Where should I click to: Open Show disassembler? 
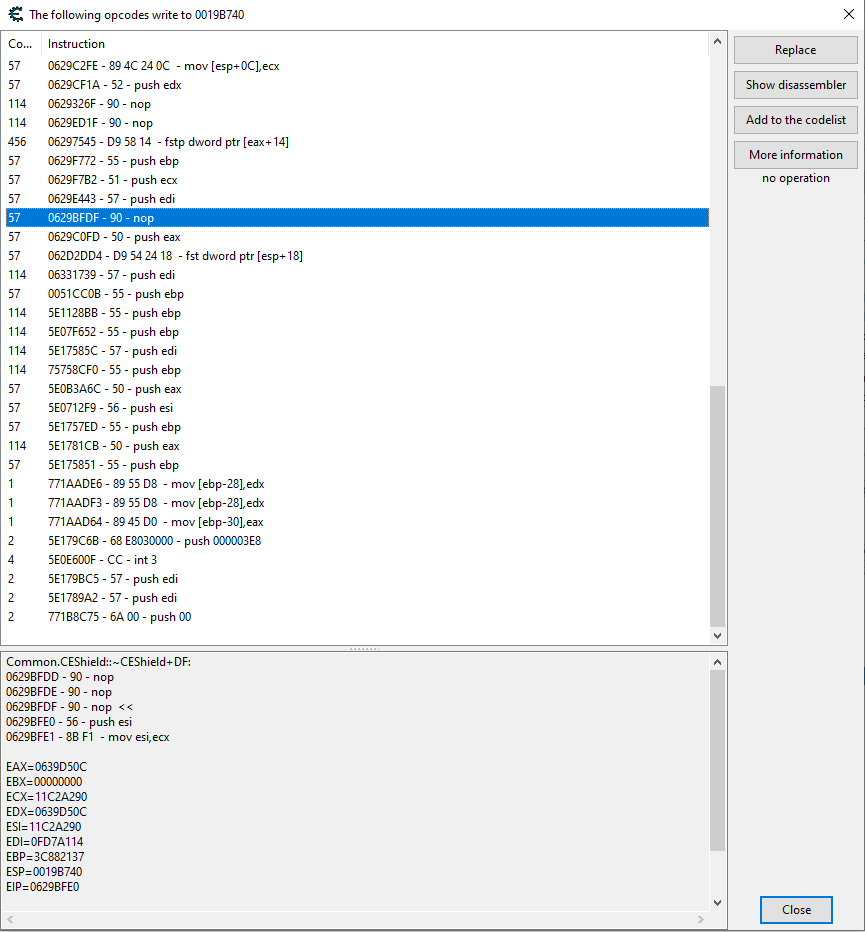[795, 85]
